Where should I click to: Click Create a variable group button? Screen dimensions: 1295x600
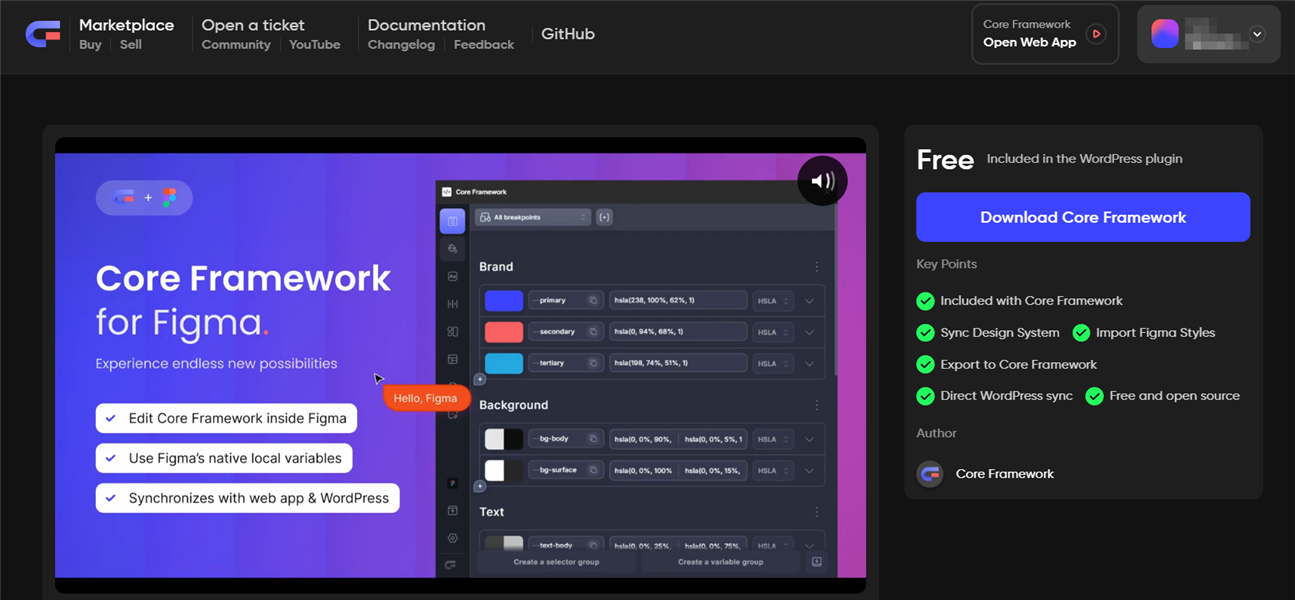coord(720,562)
